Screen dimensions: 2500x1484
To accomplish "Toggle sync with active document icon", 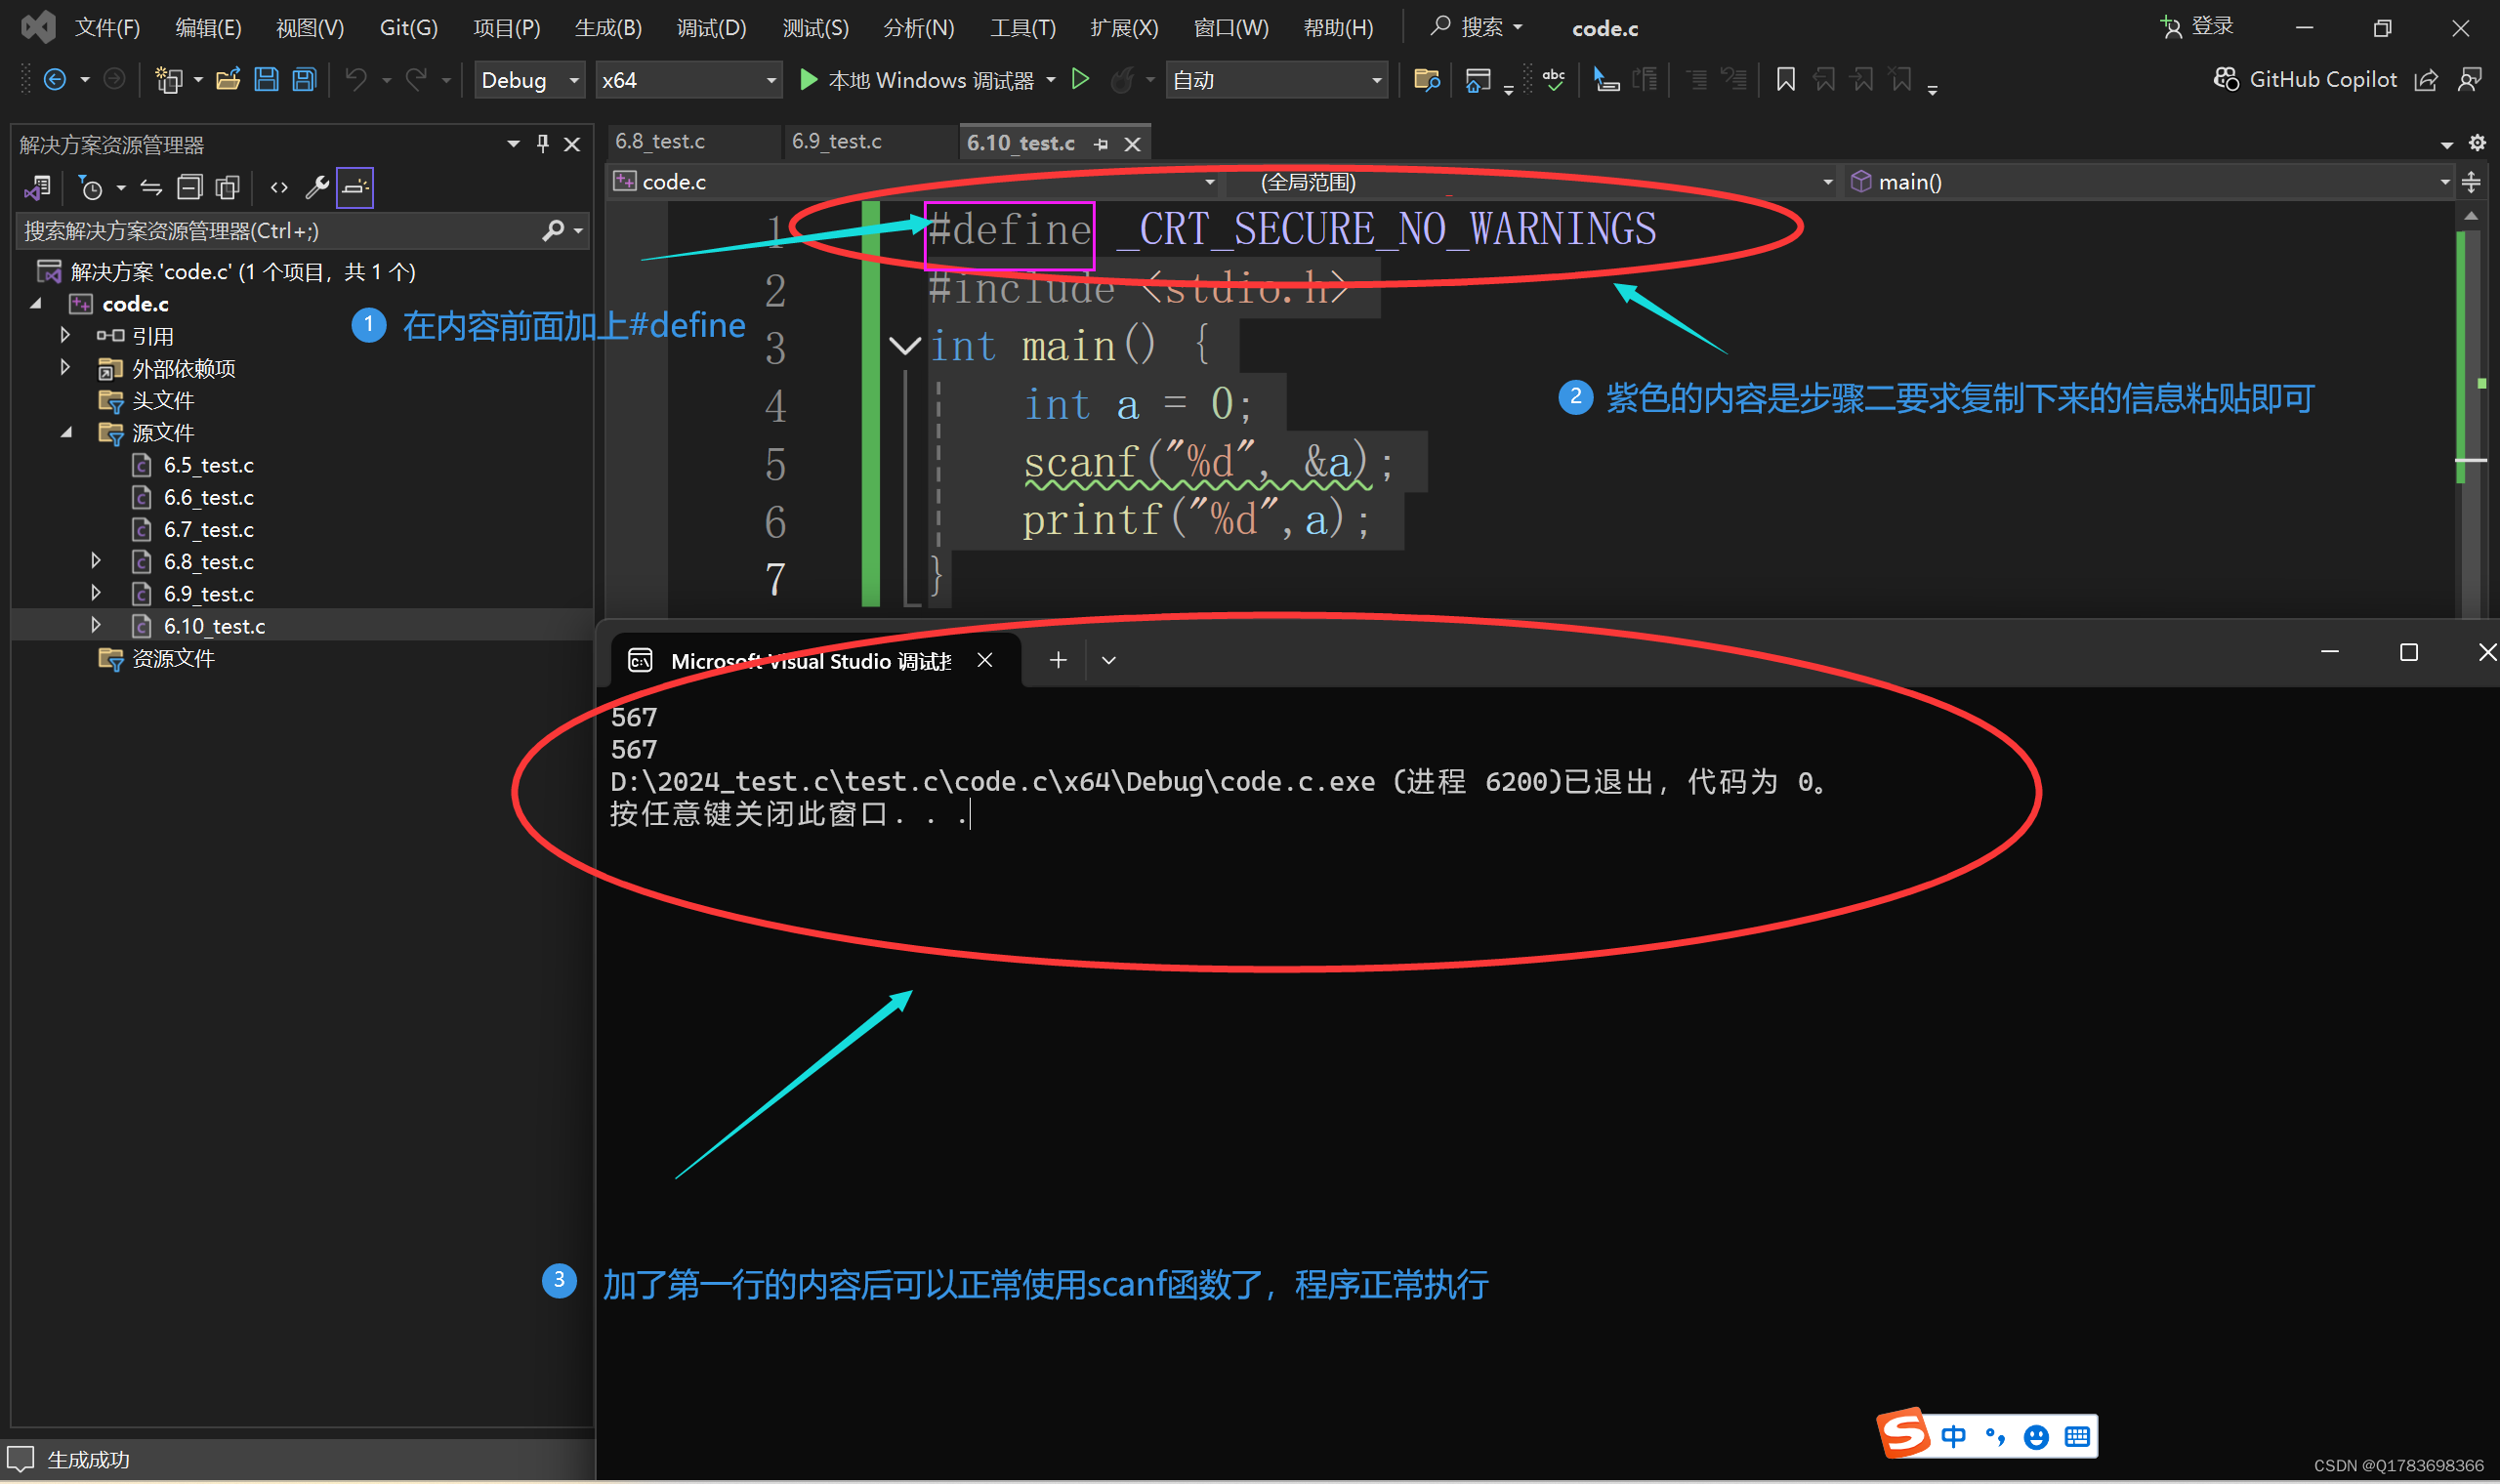I will (x=151, y=187).
